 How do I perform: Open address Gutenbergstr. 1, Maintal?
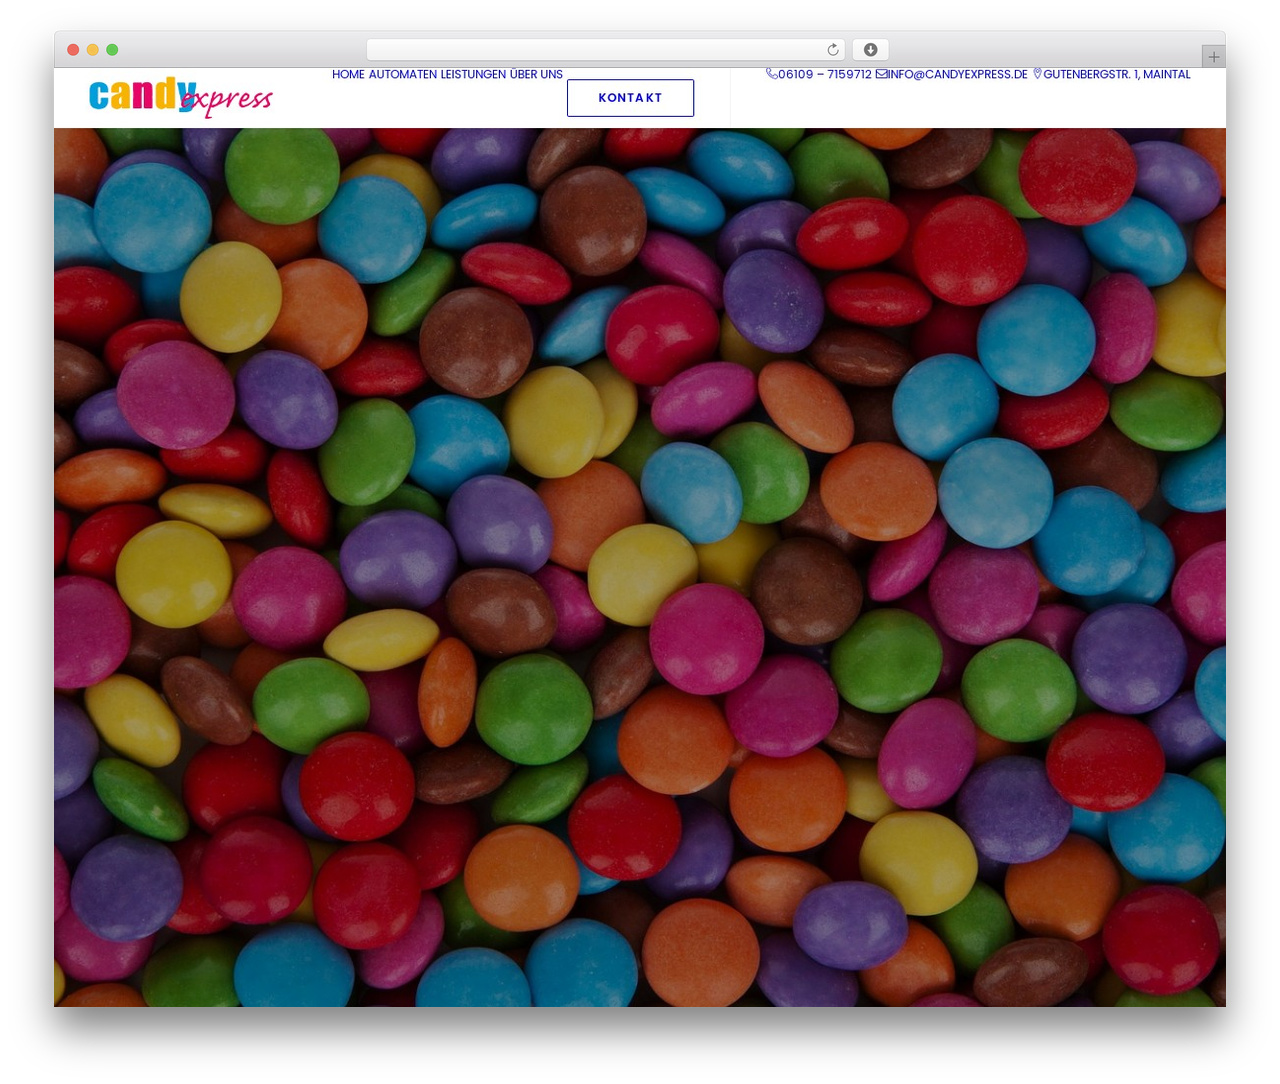(1117, 74)
